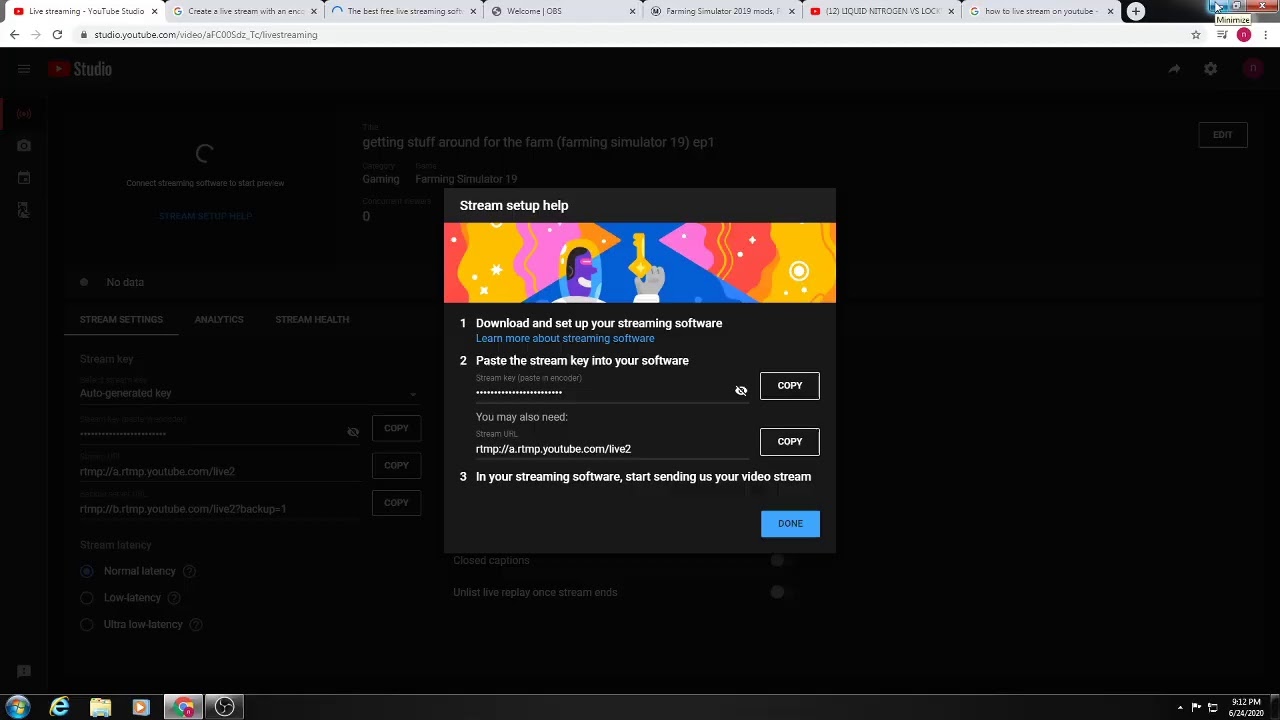The image size is (1280, 720).
Task: Open the YouTube Studio hamburger menu
Action: (x=24, y=69)
